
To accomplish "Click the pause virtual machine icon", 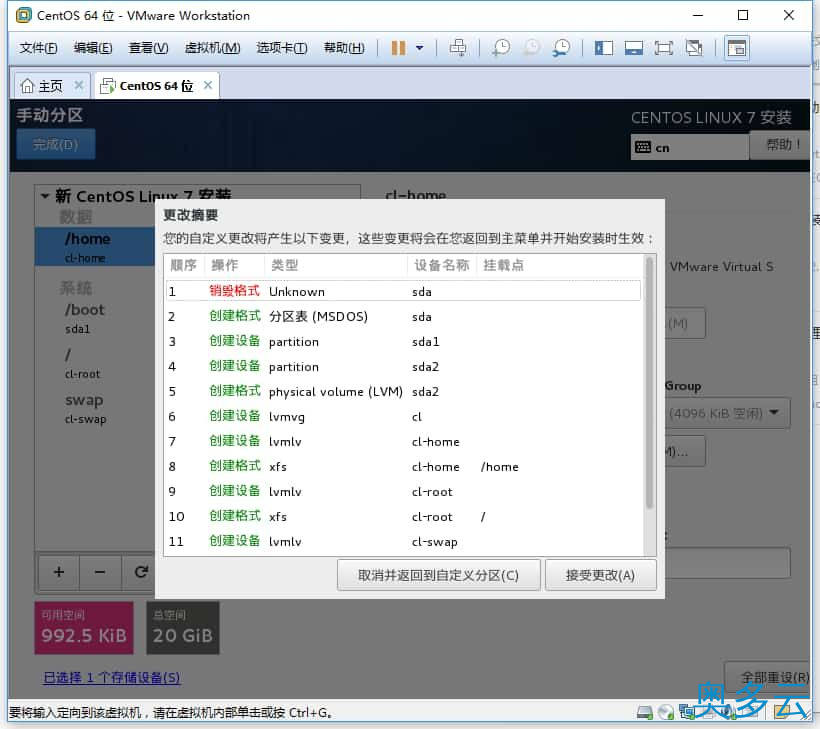I will (x=398, y=48).
